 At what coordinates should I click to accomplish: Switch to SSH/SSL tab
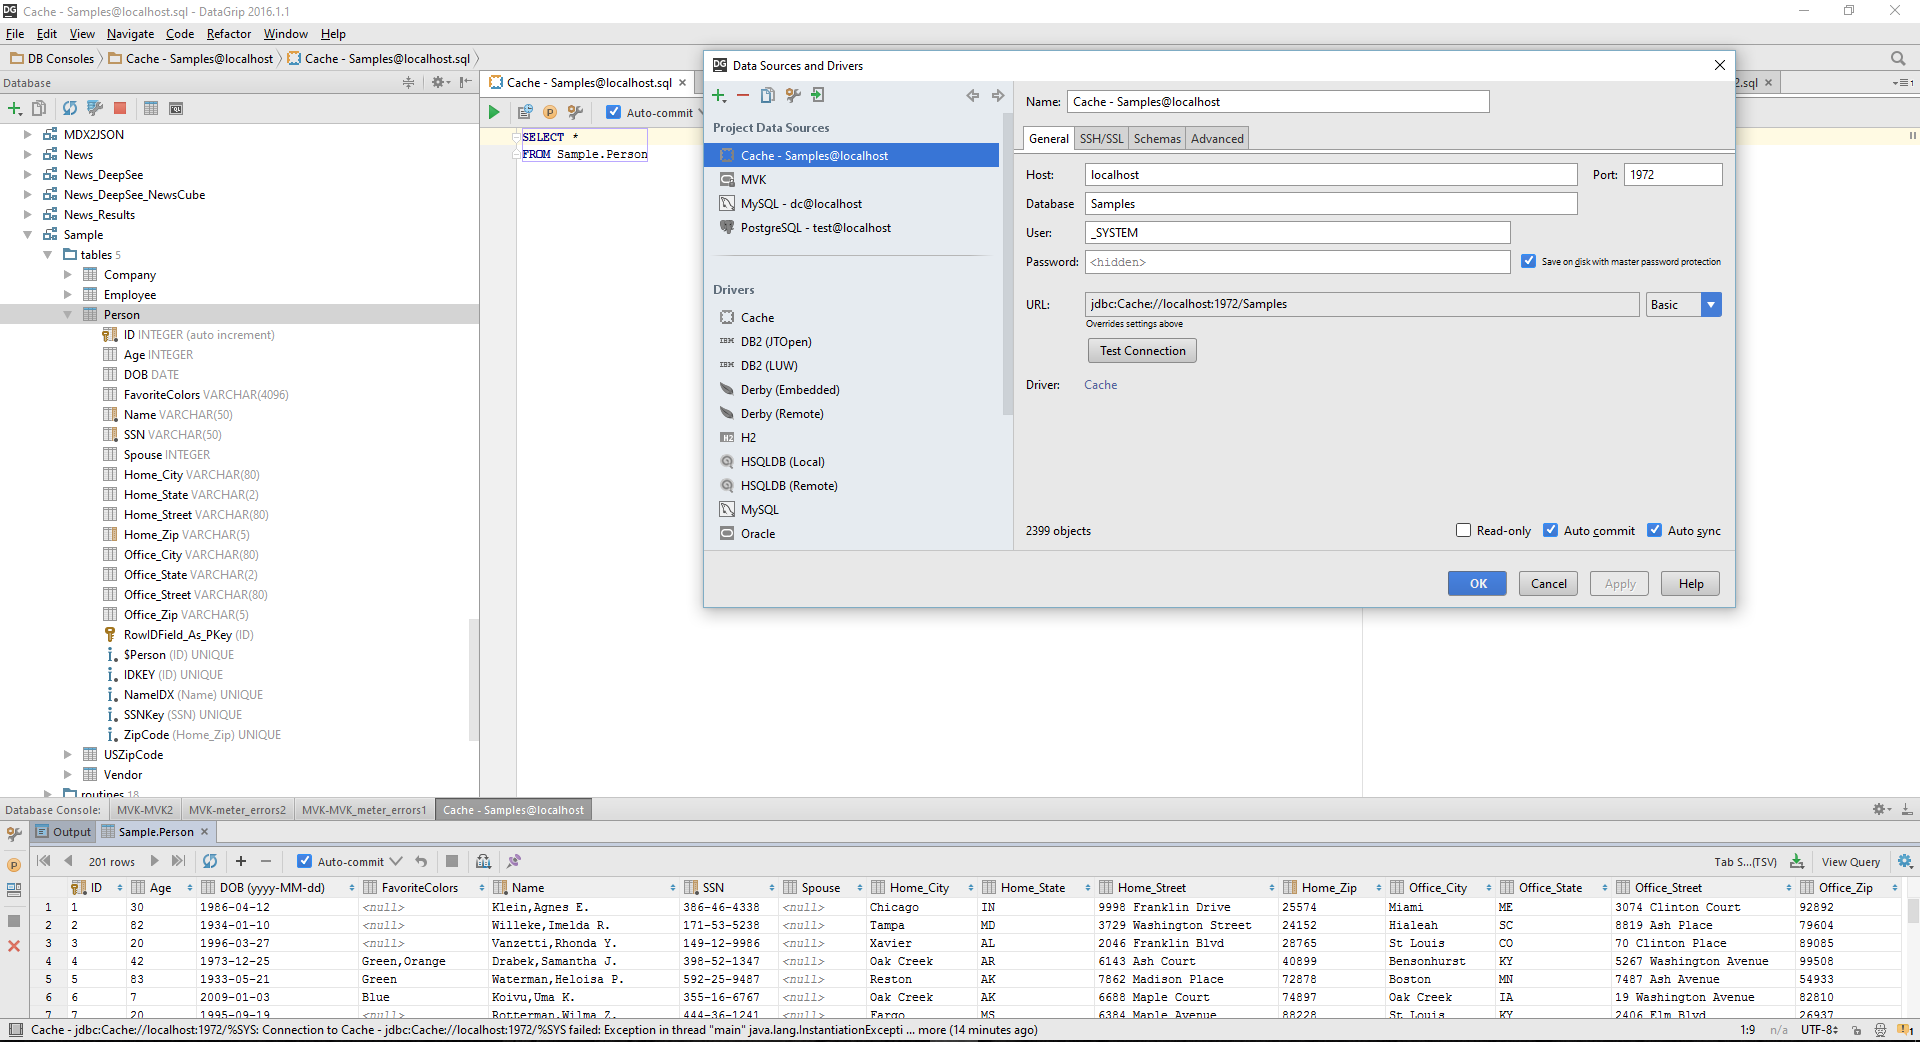pos(1101,138)
